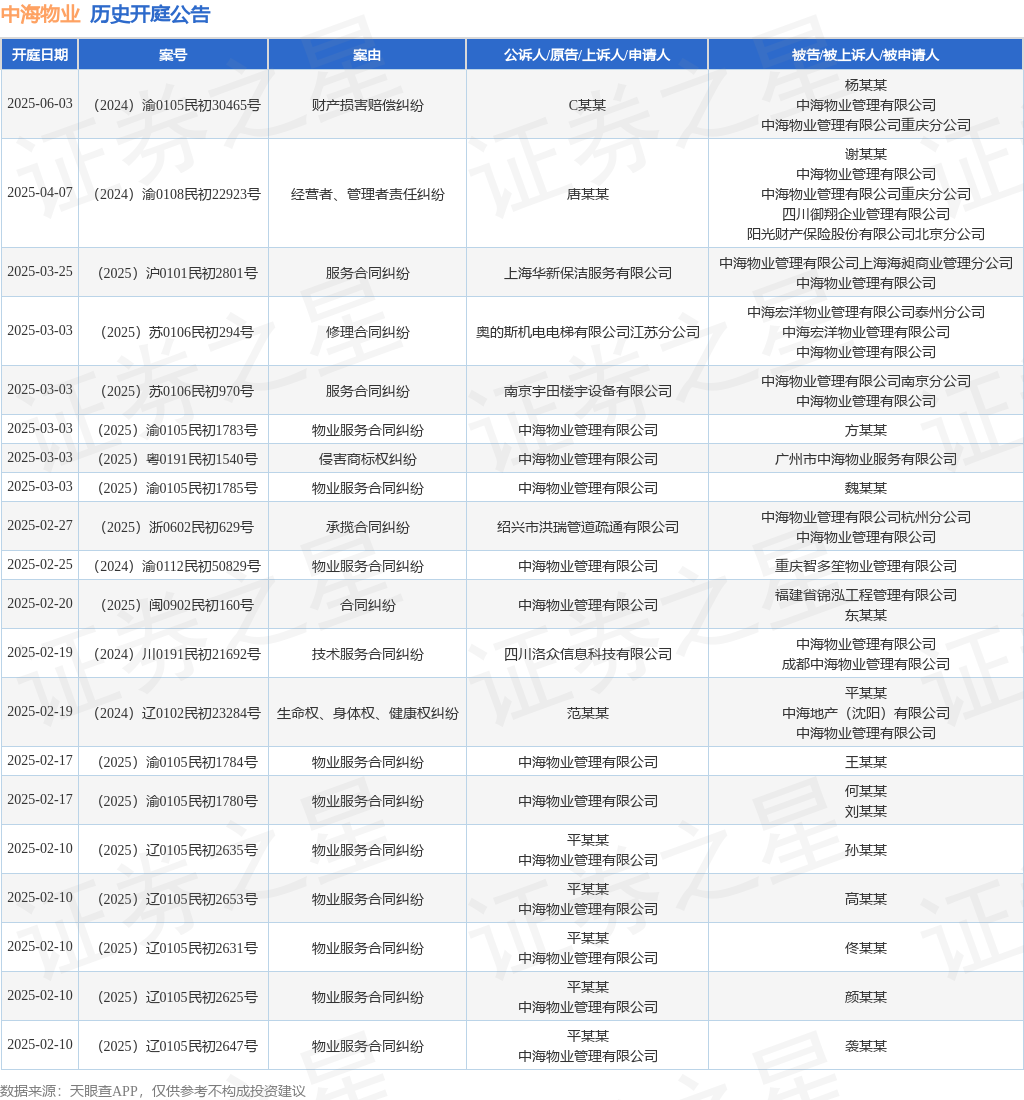The image size is (1024, 1100).
Task: Click defendant 方某某
Action: pyautogui.click(x=865, y=430)
